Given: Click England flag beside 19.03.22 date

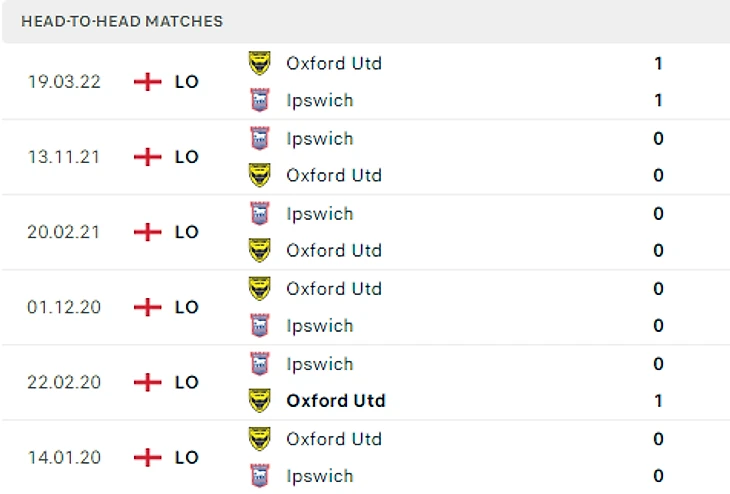Looking at the screenshot, I should coord(148,82).
